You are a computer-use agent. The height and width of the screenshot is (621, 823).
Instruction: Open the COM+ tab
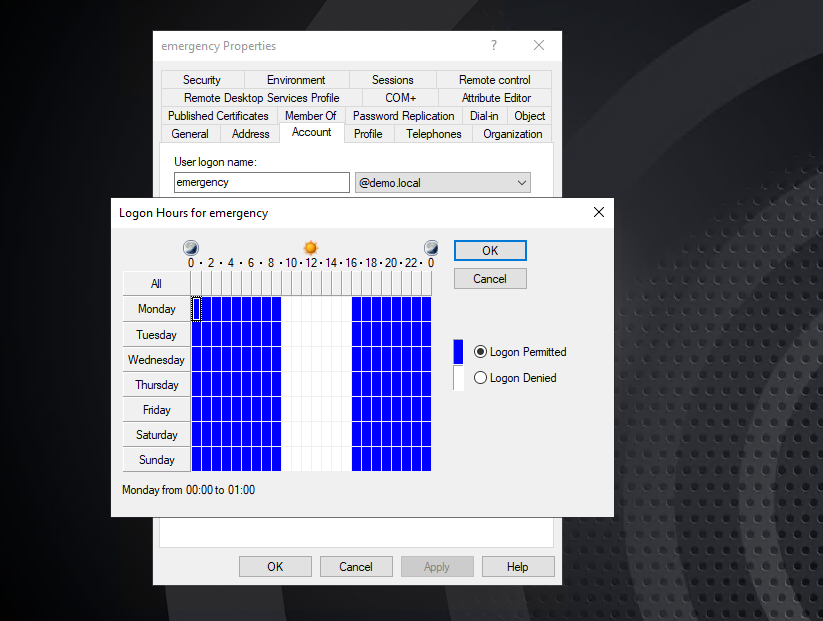tap(400, 98)
